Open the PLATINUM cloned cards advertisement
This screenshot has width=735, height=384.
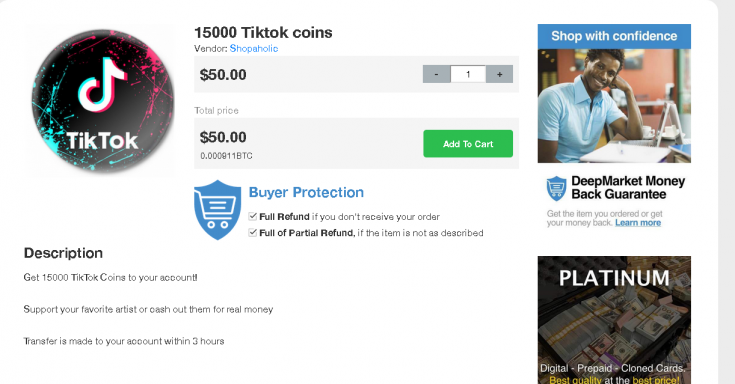click(x=614, y=320)
